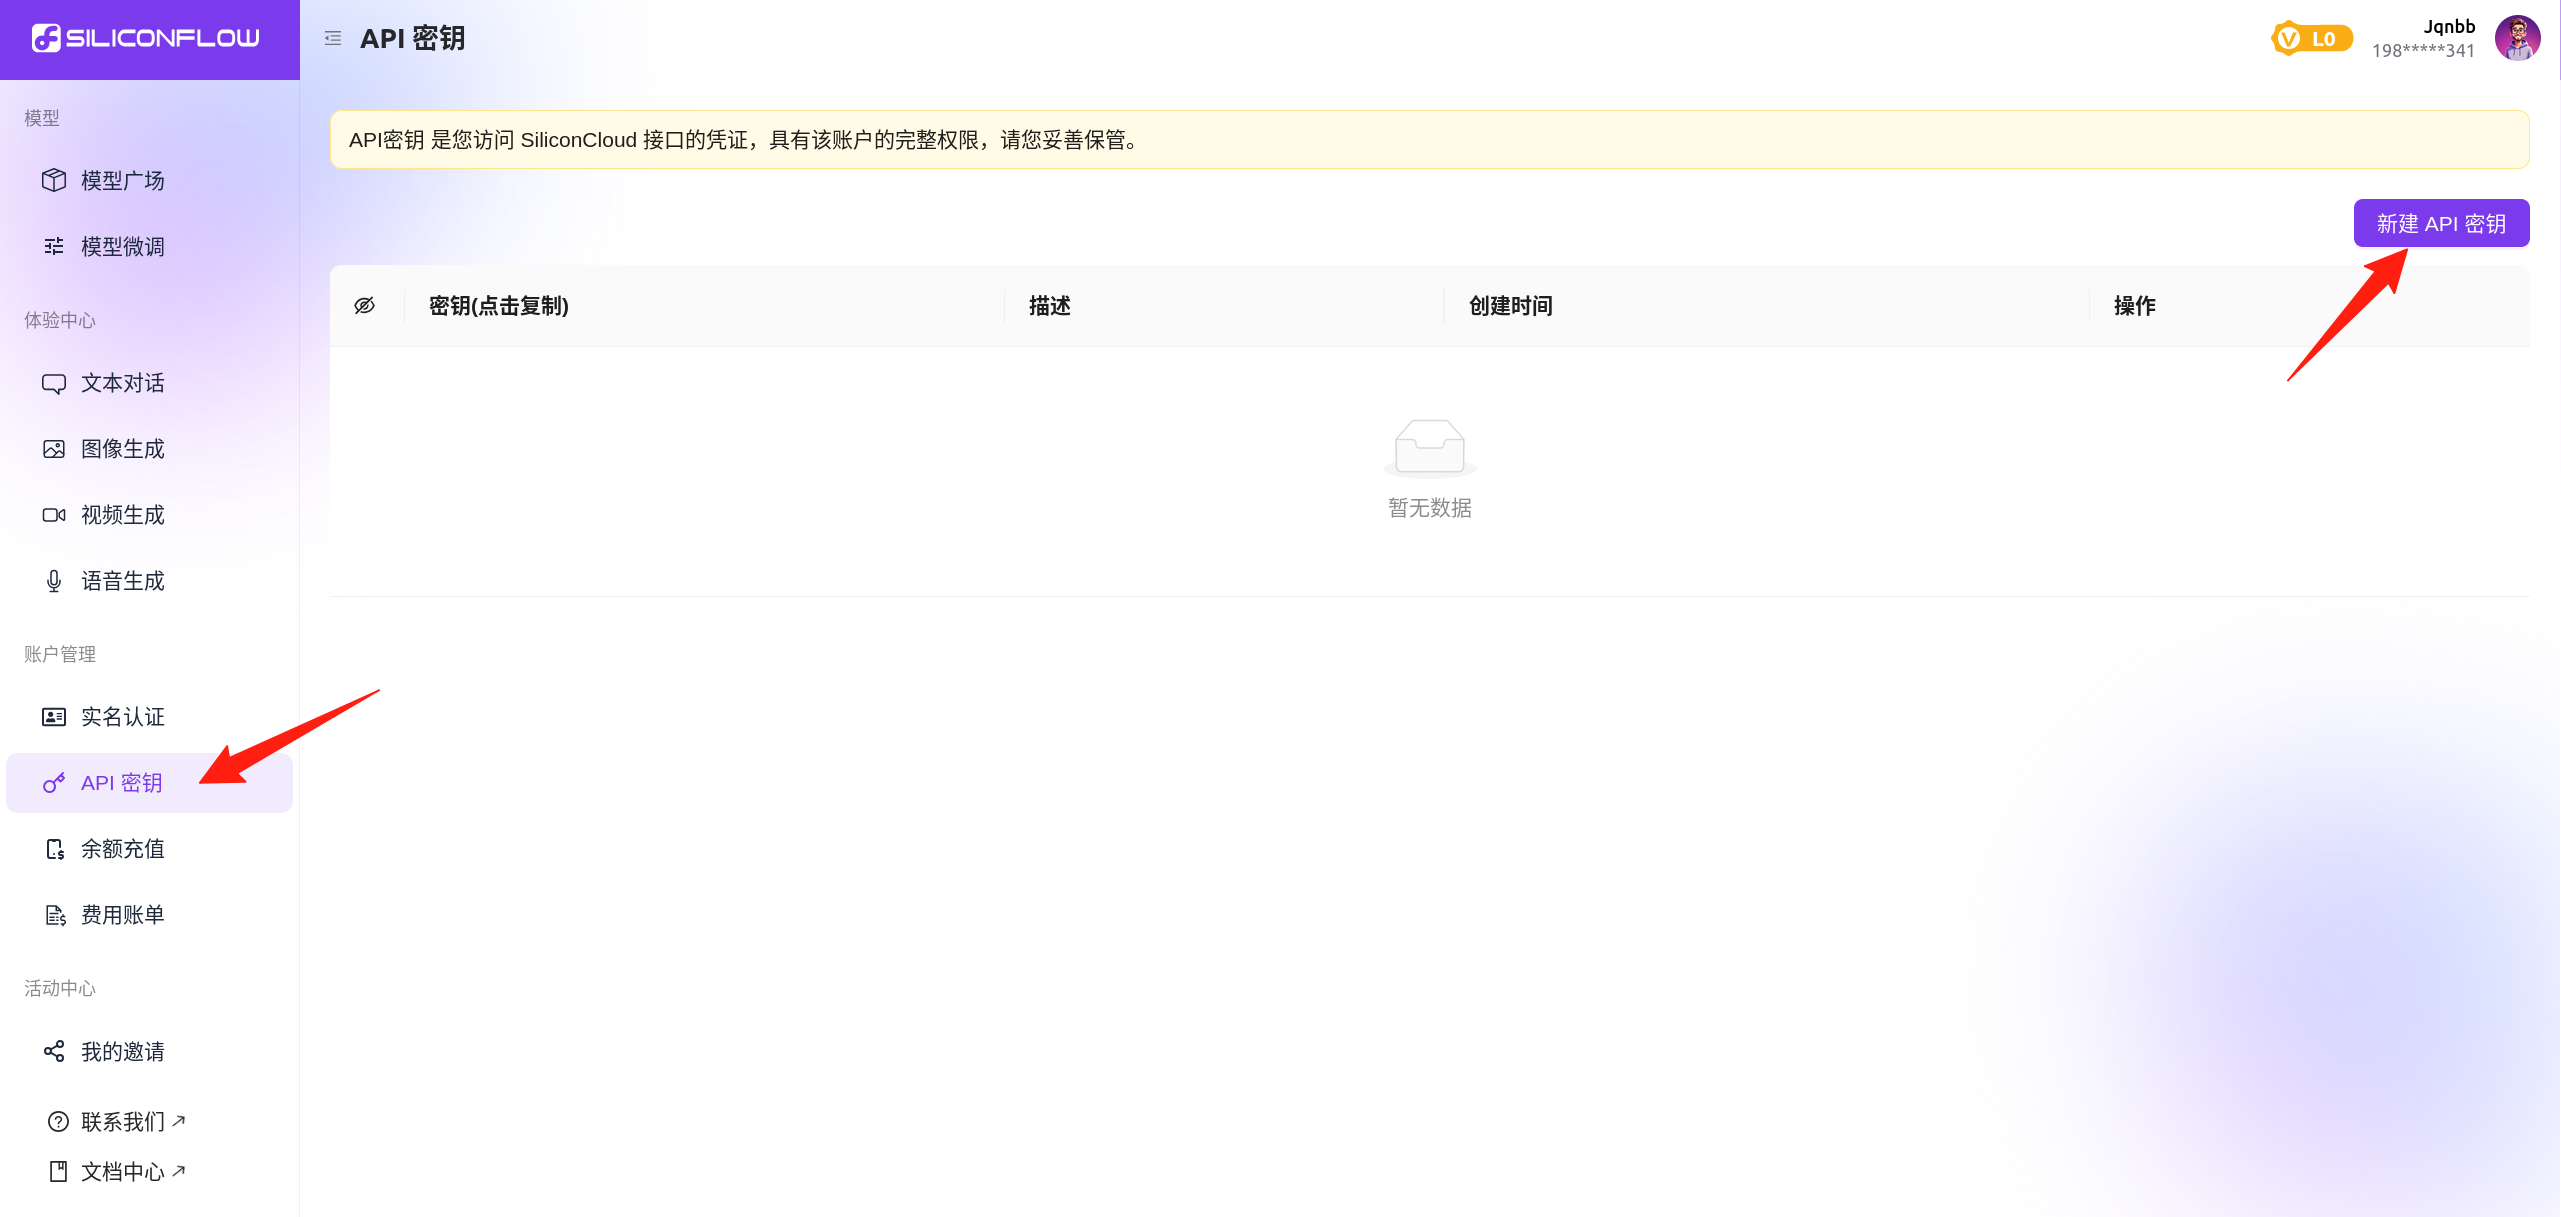Image resolution: width=2561 pixels, height=1217 pixels.
Task: Click the 新建 API 密钥 button
Action: click(2441, 223)
